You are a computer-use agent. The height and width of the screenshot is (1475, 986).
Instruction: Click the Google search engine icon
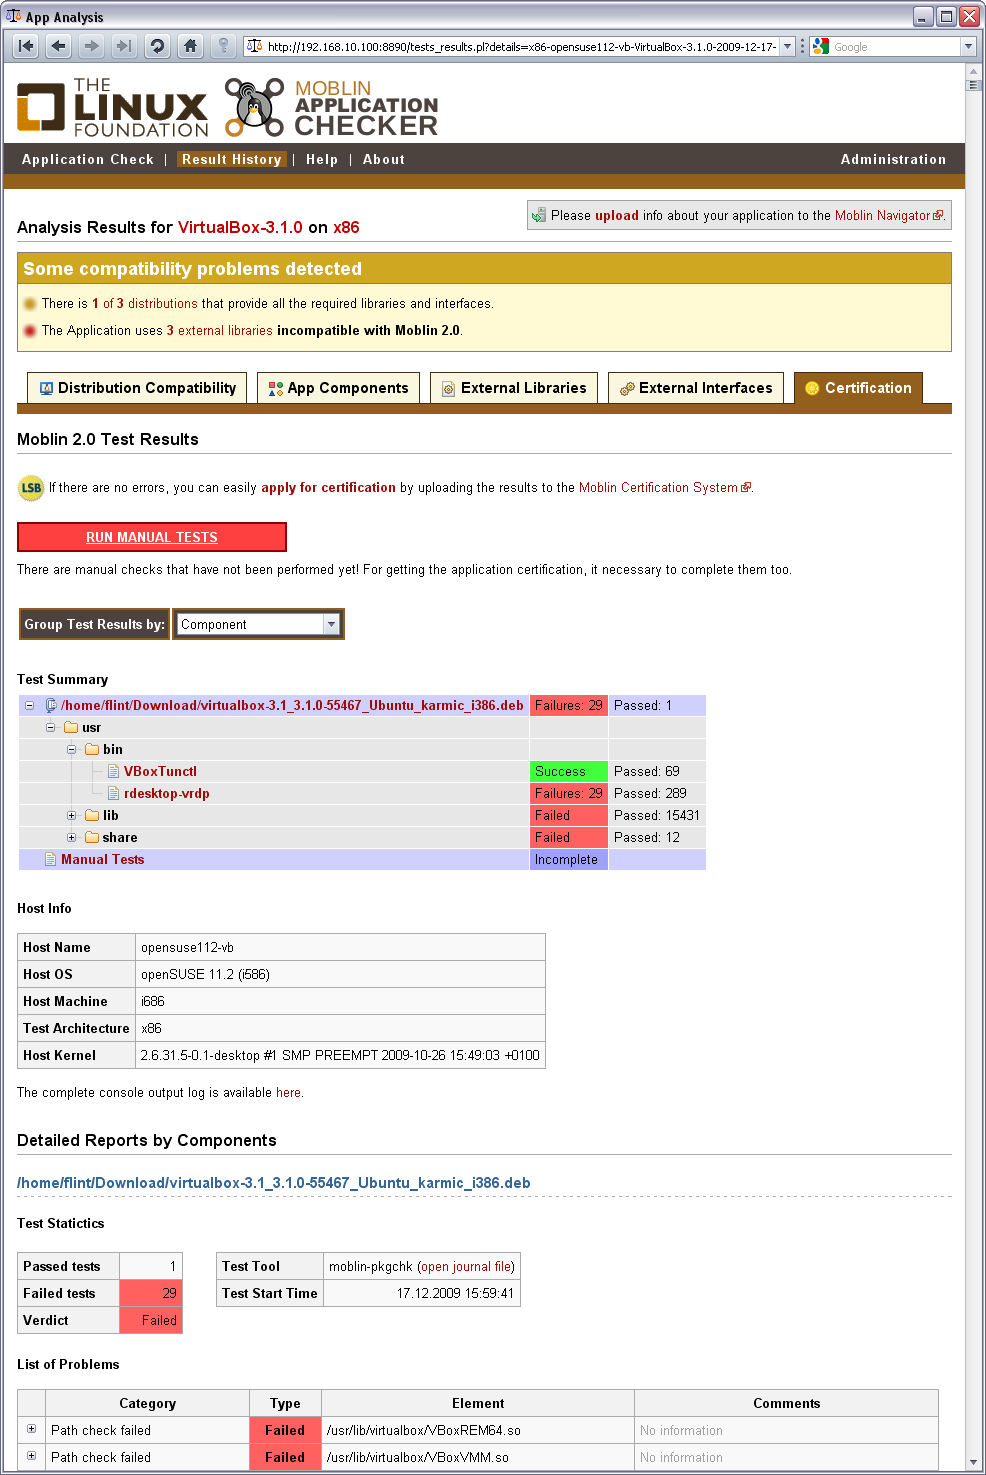tap(821, 46)
